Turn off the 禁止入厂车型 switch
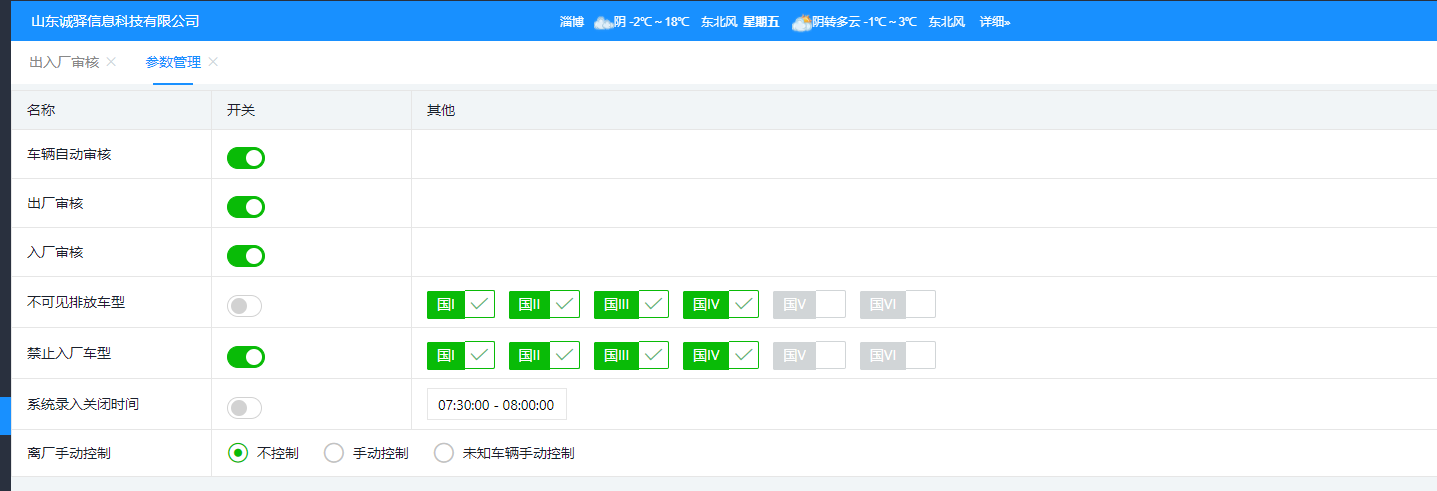The width and height of the screenshot is (1437, 491). pos(246,357)
